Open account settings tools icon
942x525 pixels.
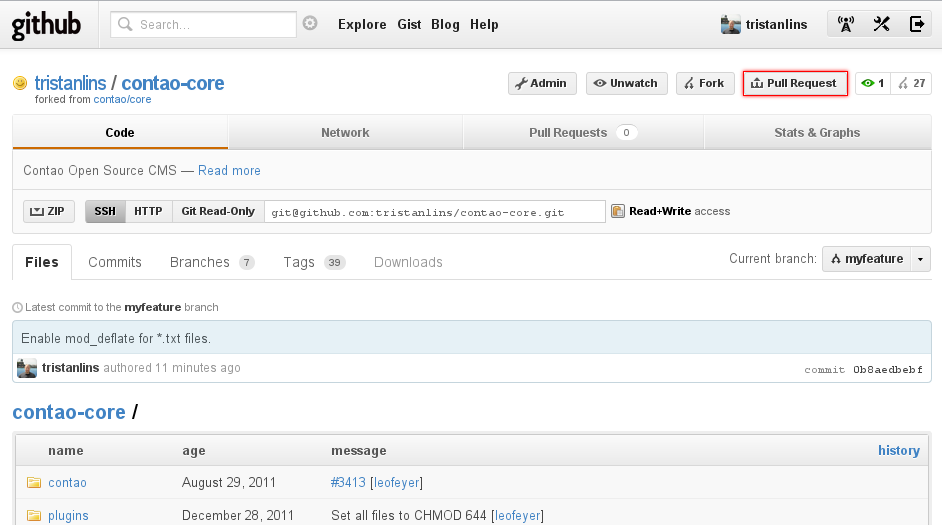[881, 25]
